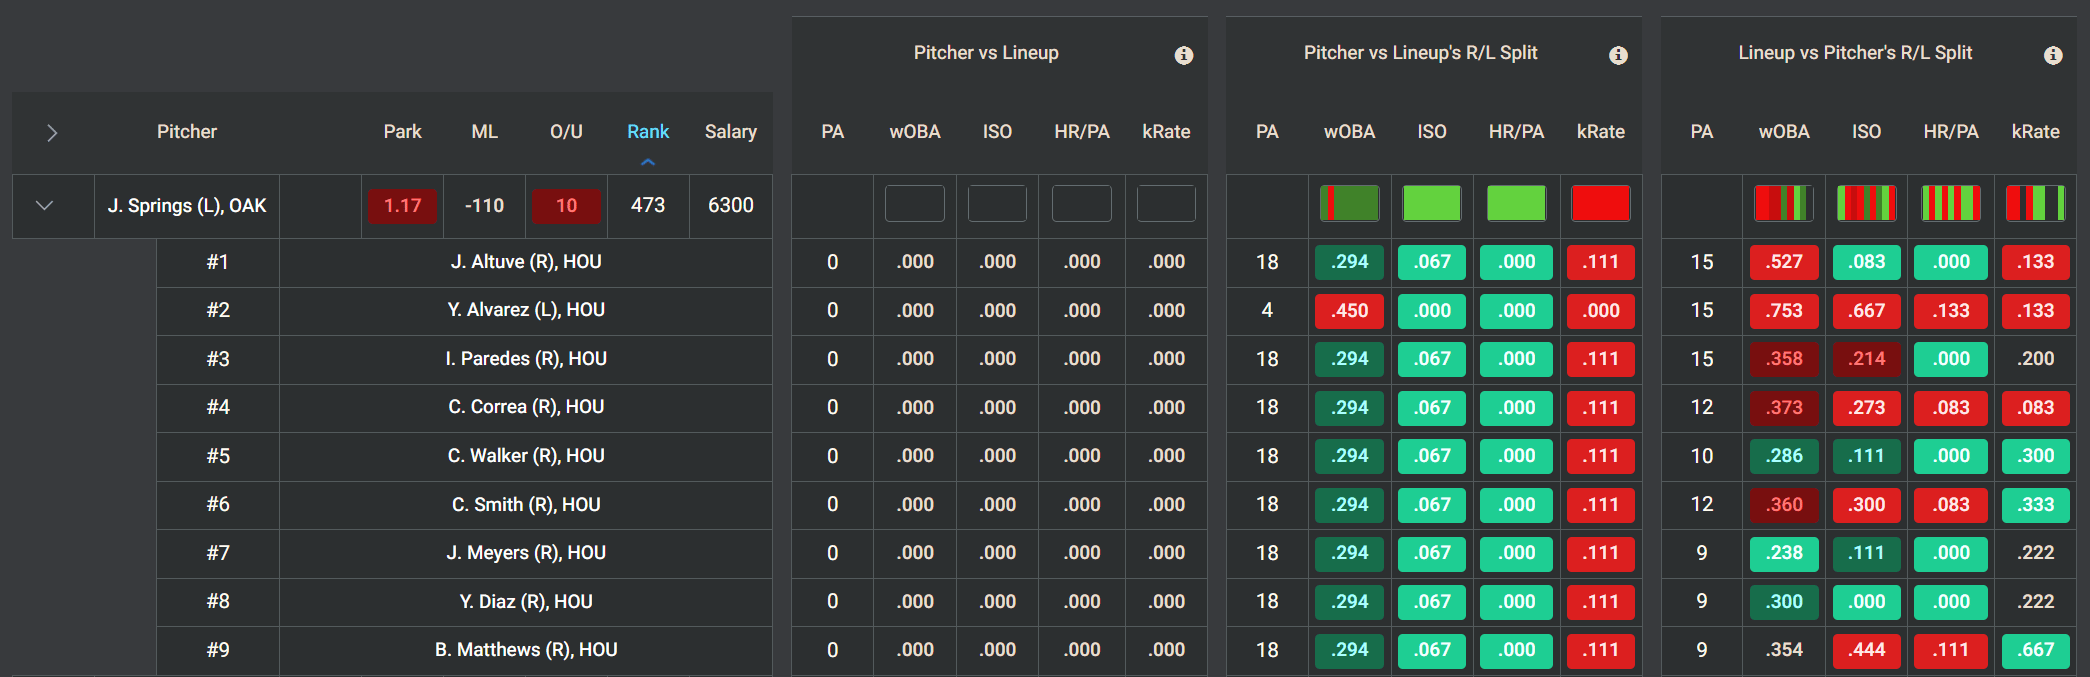The height and width of the screenshot is (677, 2090).
Task: Sort table by Salary column header
Action: 730,132
